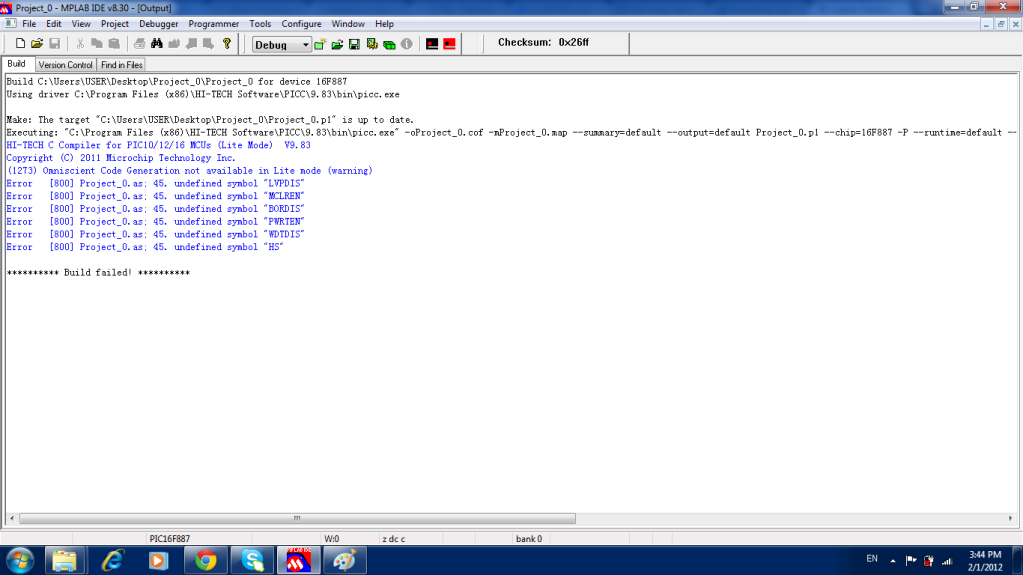Click the undefined symbol "MCLREN" error line
This screenshot has height=575, width=1023.
[155, 196]
